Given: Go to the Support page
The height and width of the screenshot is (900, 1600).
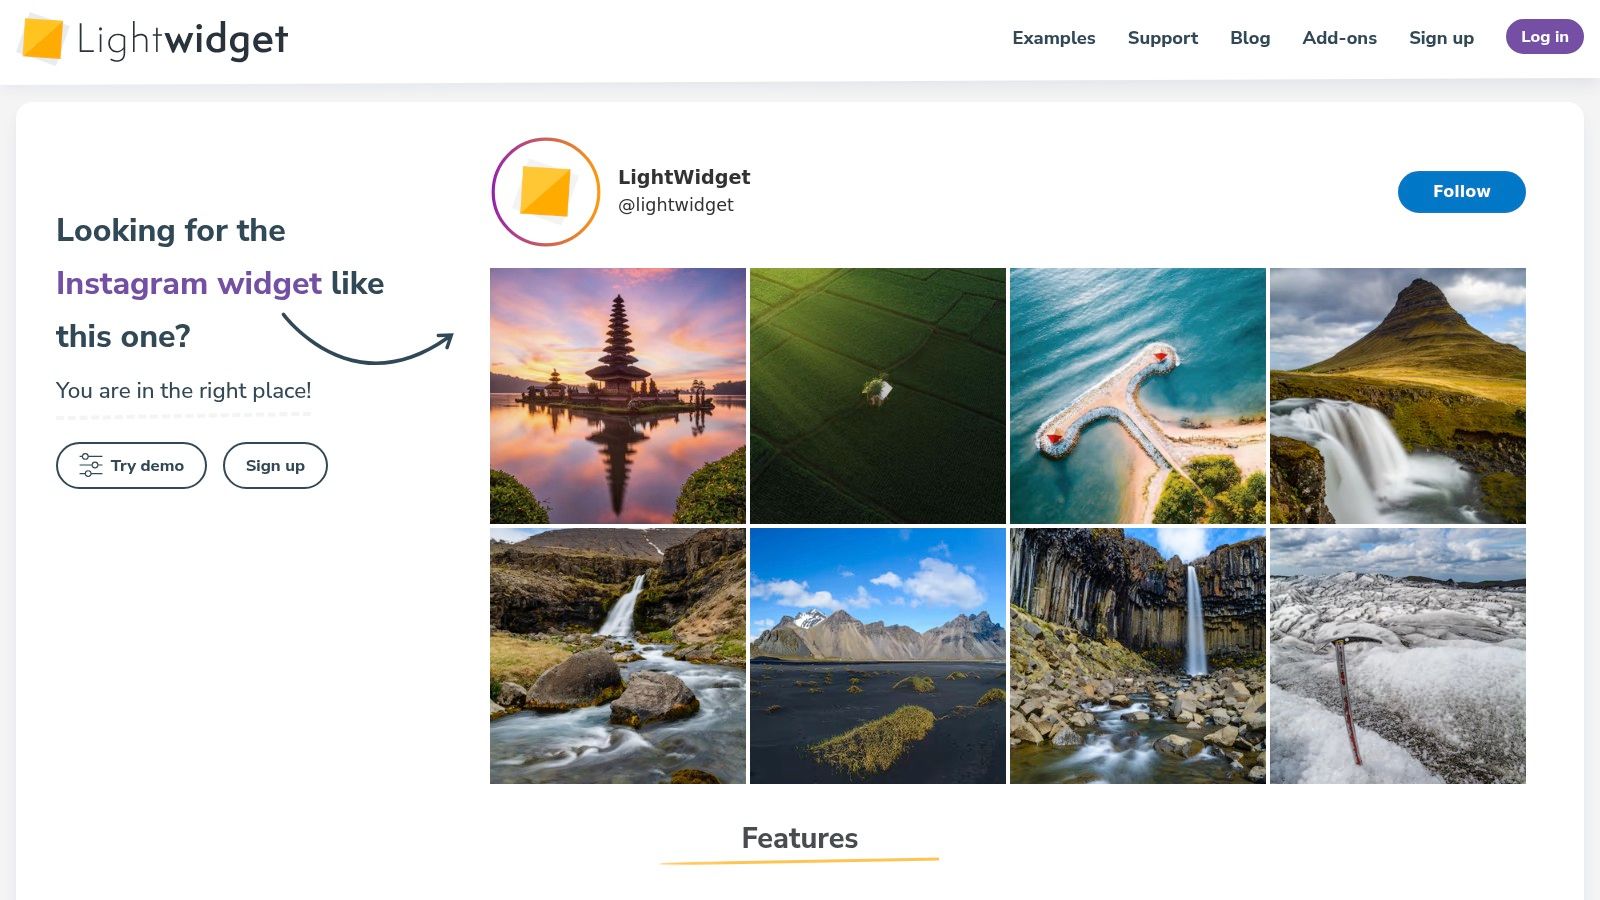Looking at the screenshot, I should (1163, 38).
